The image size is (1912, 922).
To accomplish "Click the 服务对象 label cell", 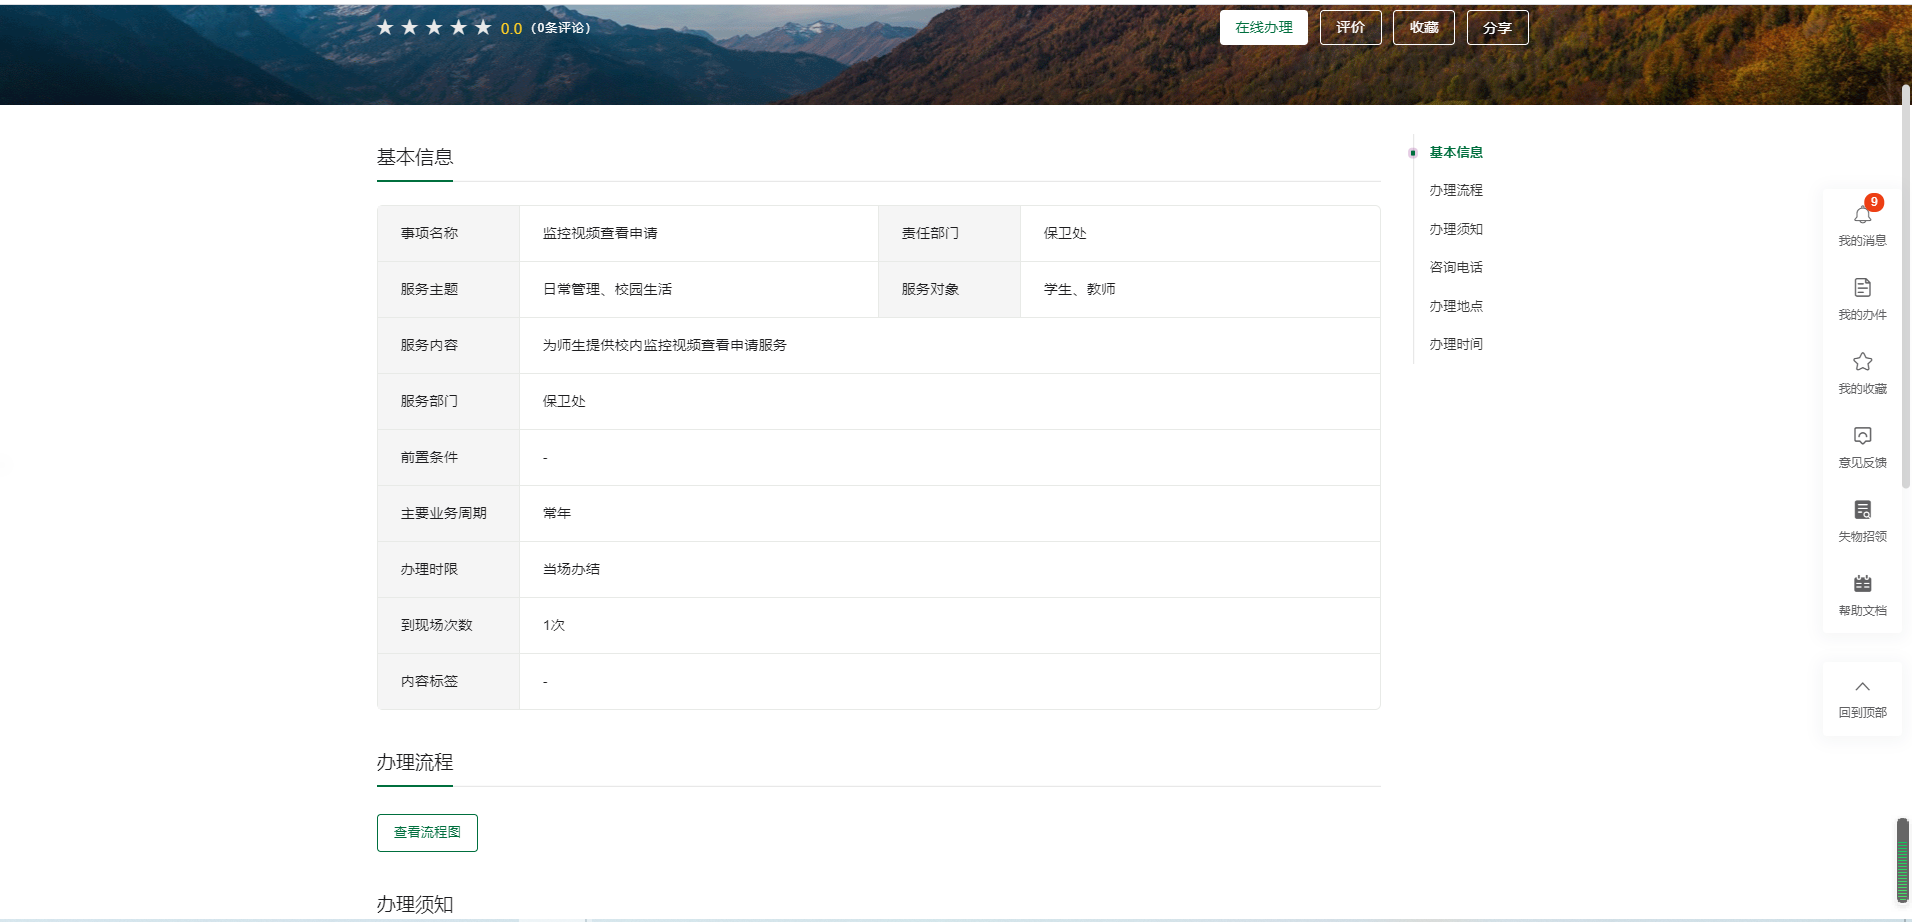I will coord(949,289).
